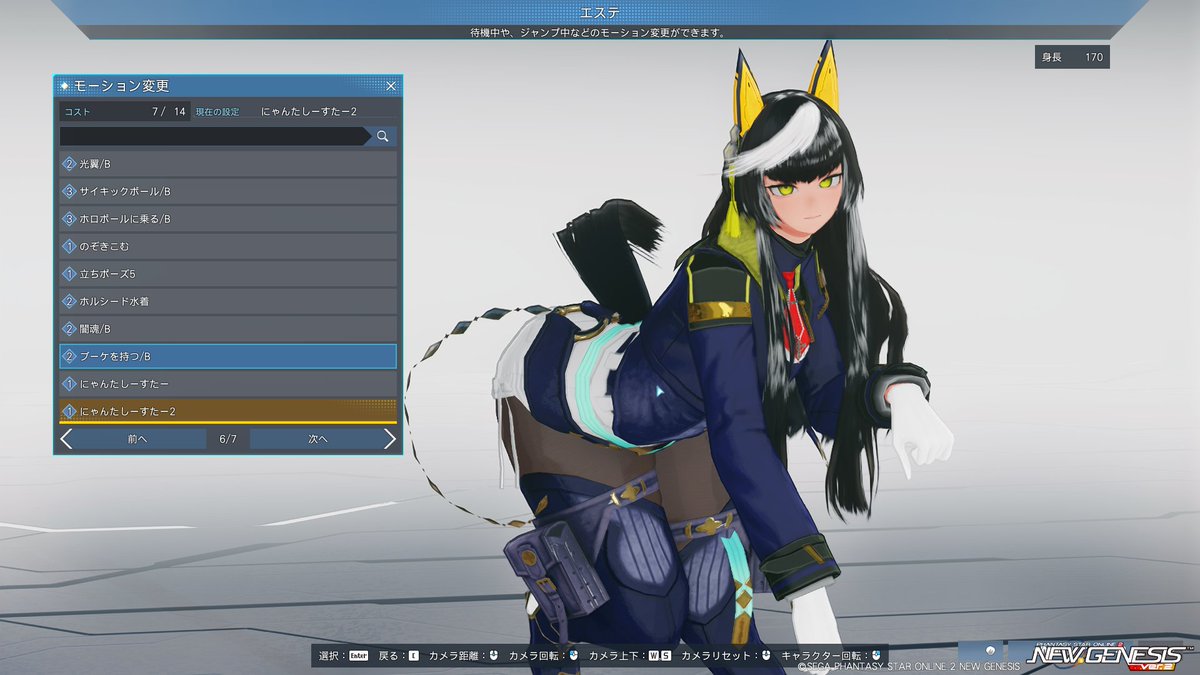Click the 6/7 page indicator

click(x=227, y=439)
